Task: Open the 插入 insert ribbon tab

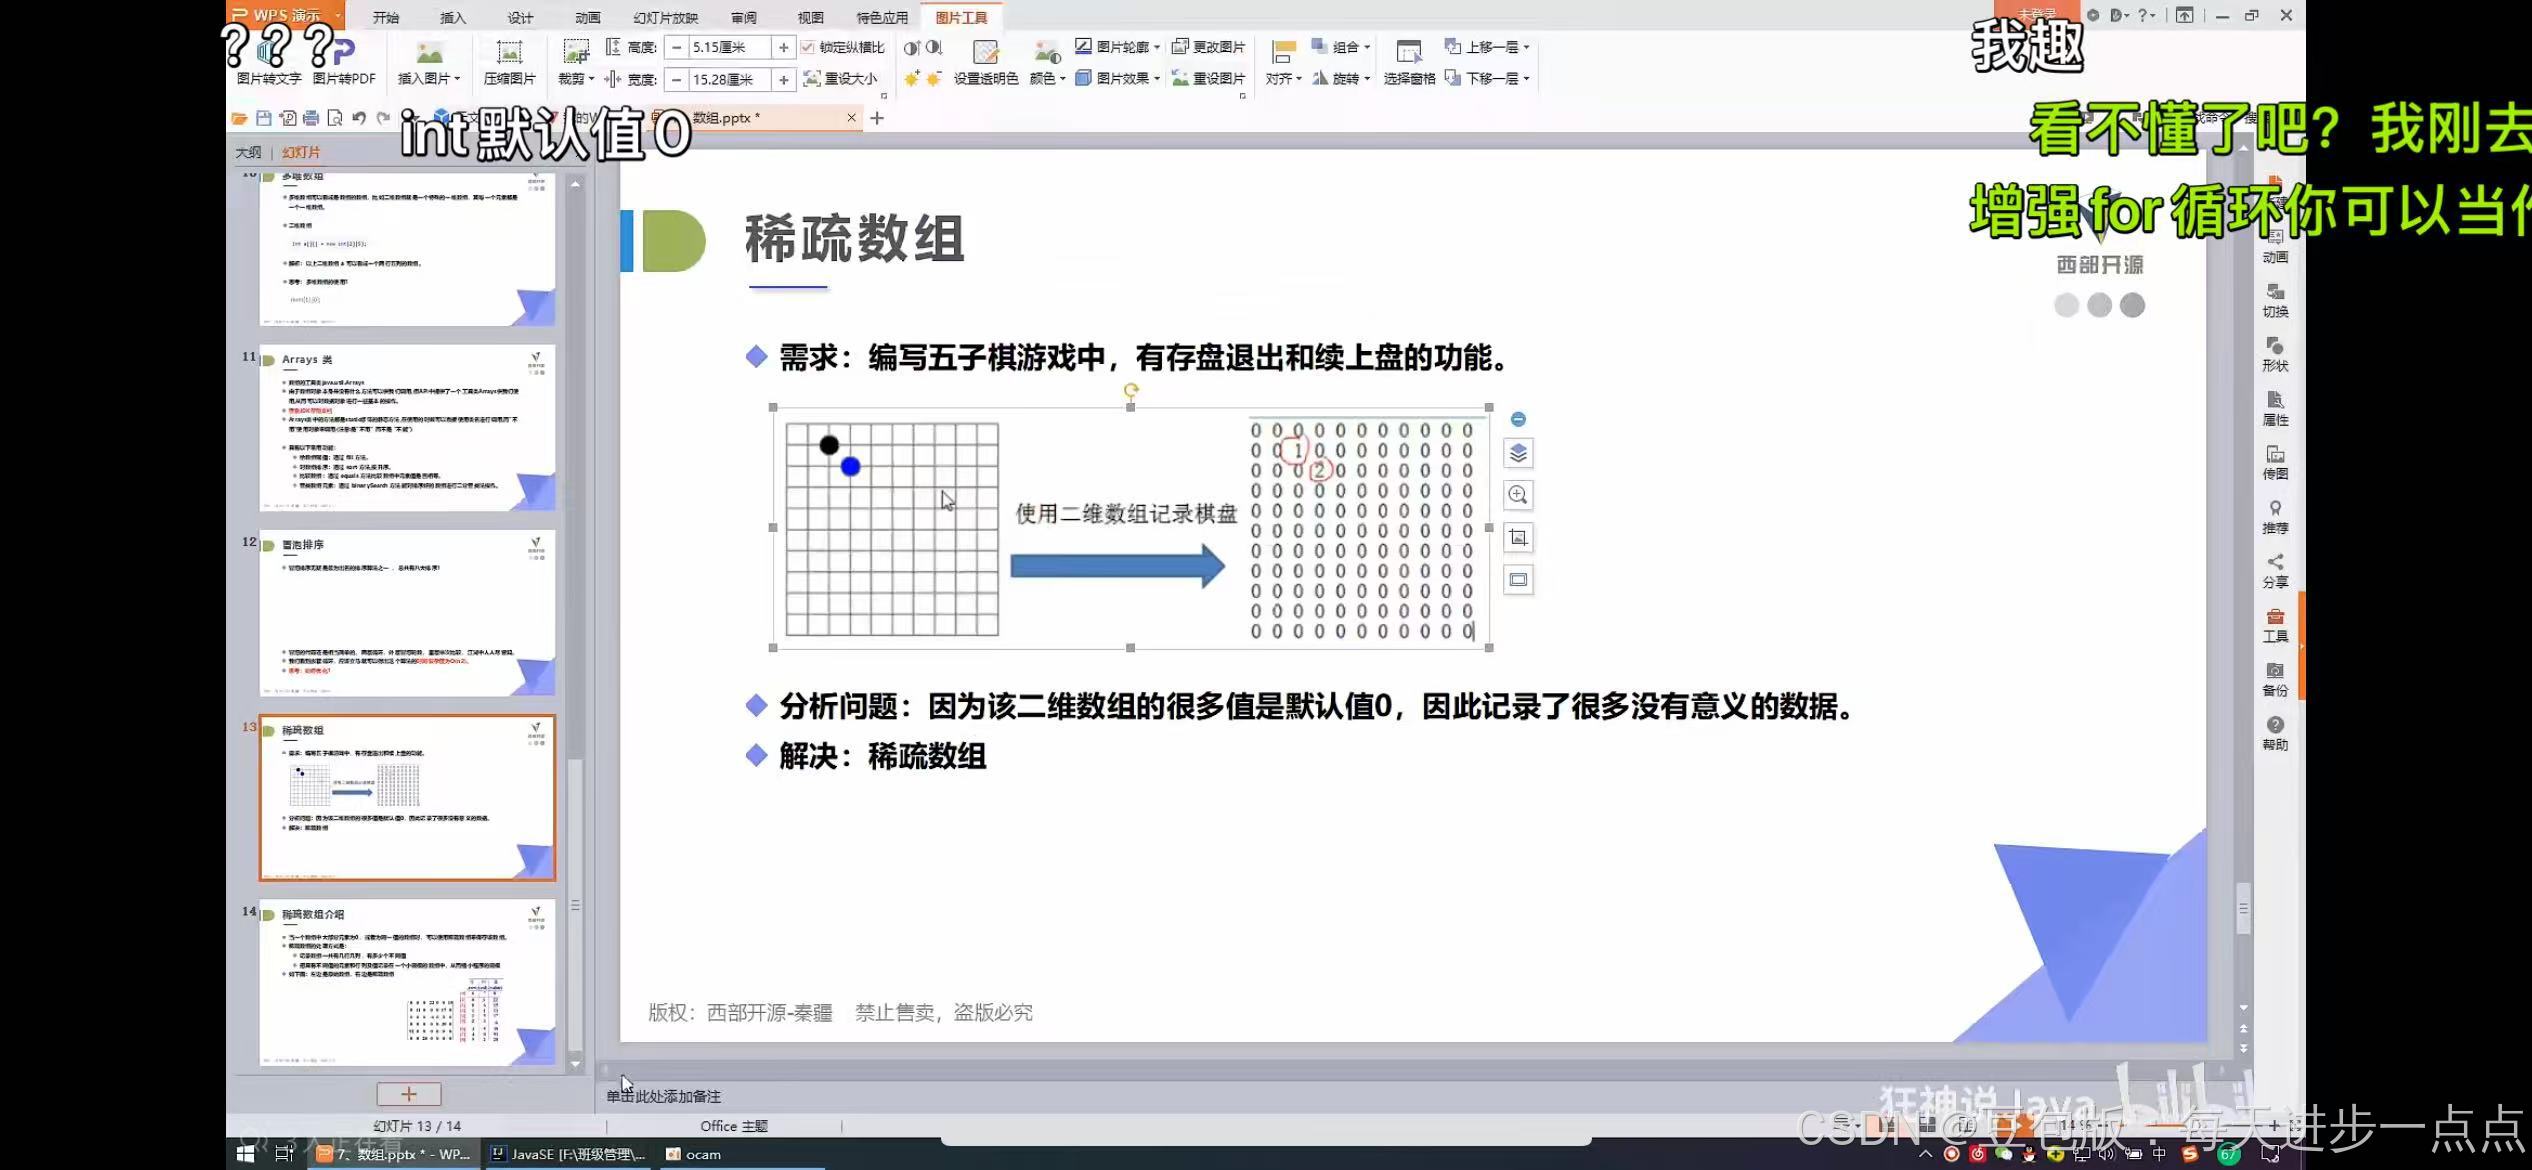Action: [x=453, y=17]
